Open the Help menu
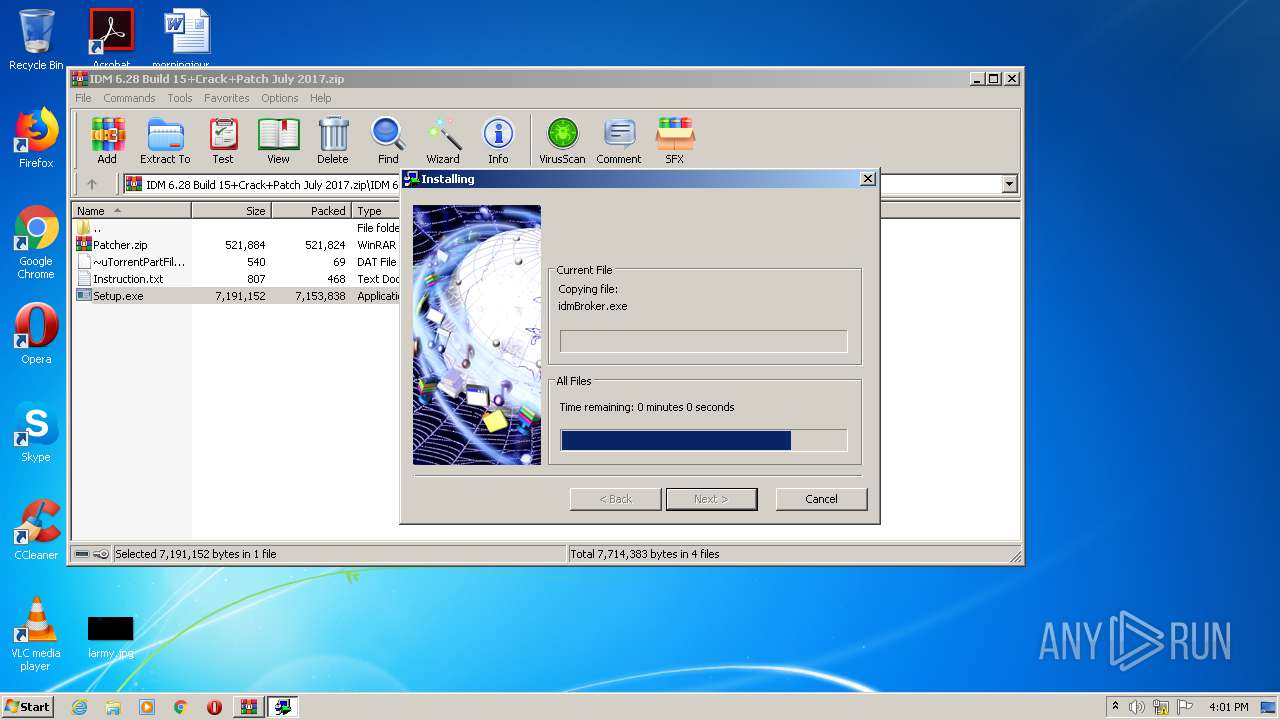 (x=320, y=98)
